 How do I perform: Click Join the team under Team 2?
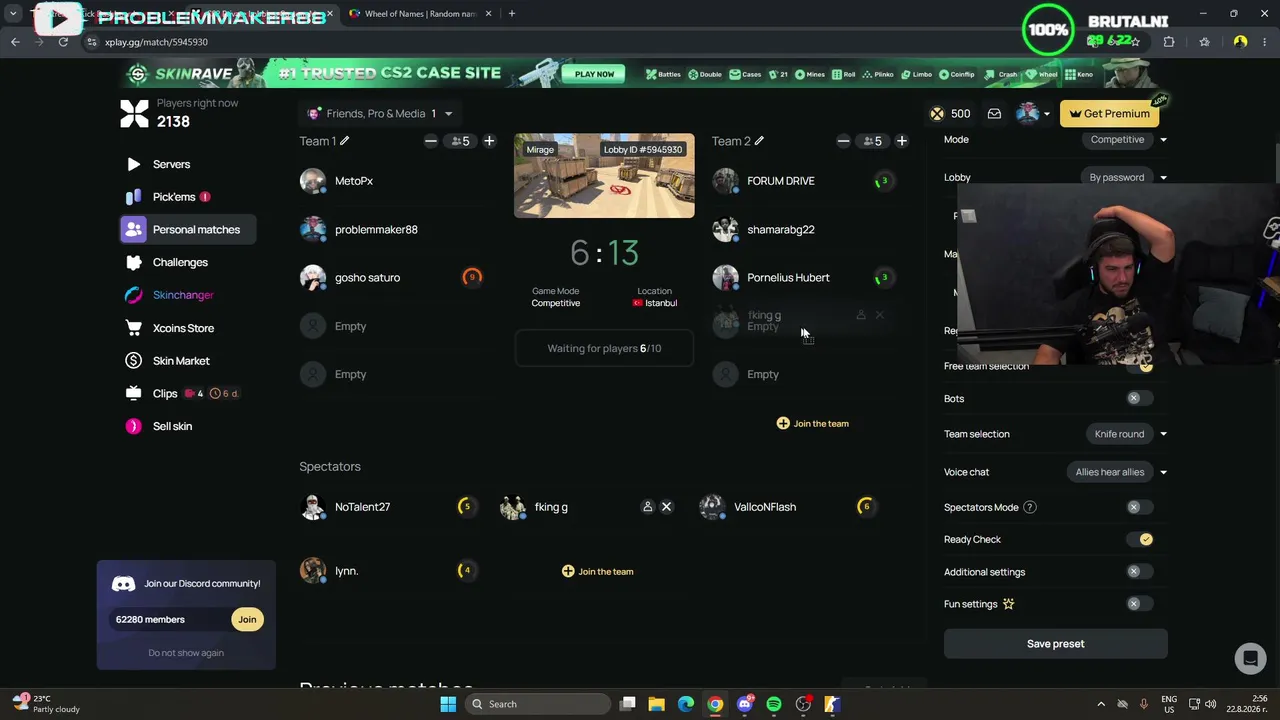(x=813, y=424)
